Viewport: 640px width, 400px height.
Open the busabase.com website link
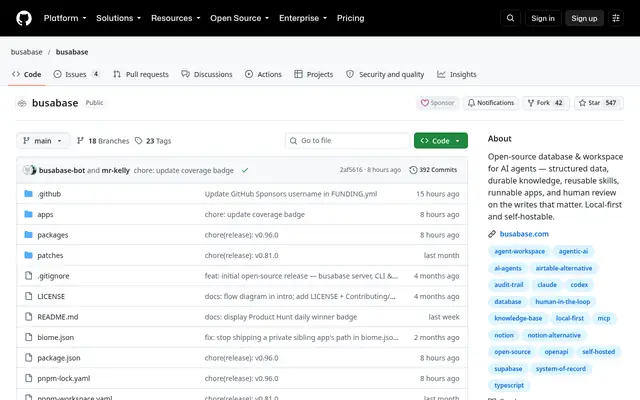524,234
